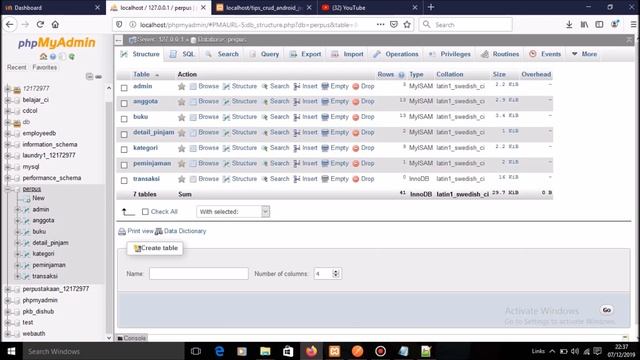The width and height of the screenshot is (640, 360).
Task: Star the anggota table as favorite
Action: pyautogui.click(x=182, y=102)
